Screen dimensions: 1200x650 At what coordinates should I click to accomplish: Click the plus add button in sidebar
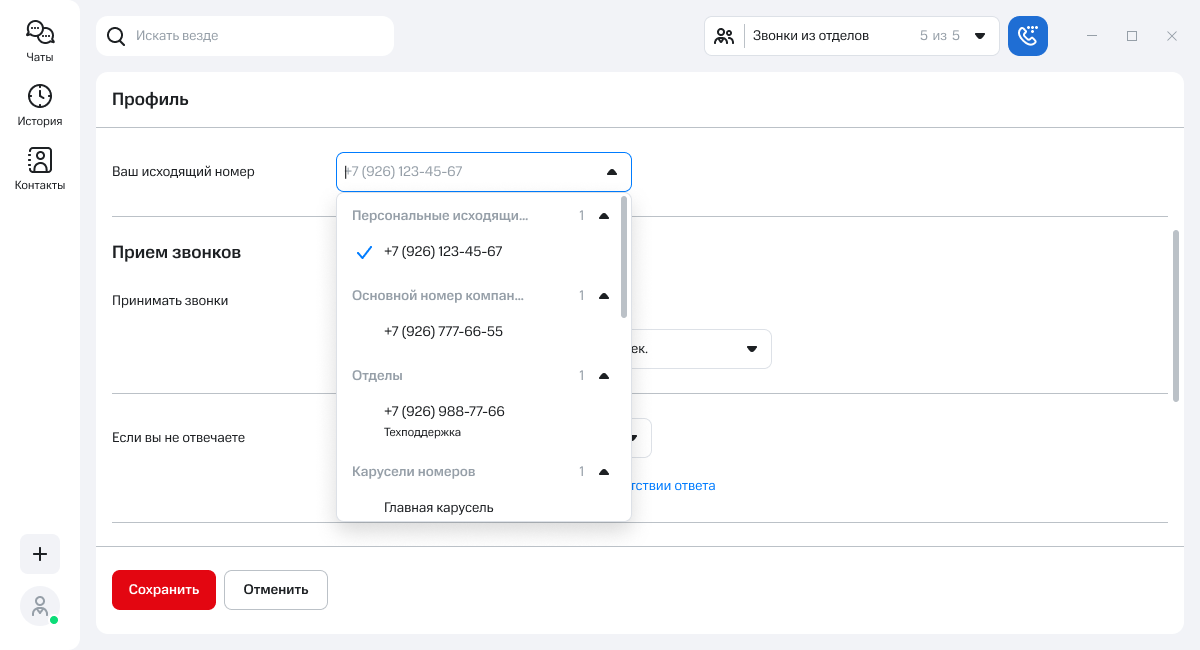click(40, 554)
